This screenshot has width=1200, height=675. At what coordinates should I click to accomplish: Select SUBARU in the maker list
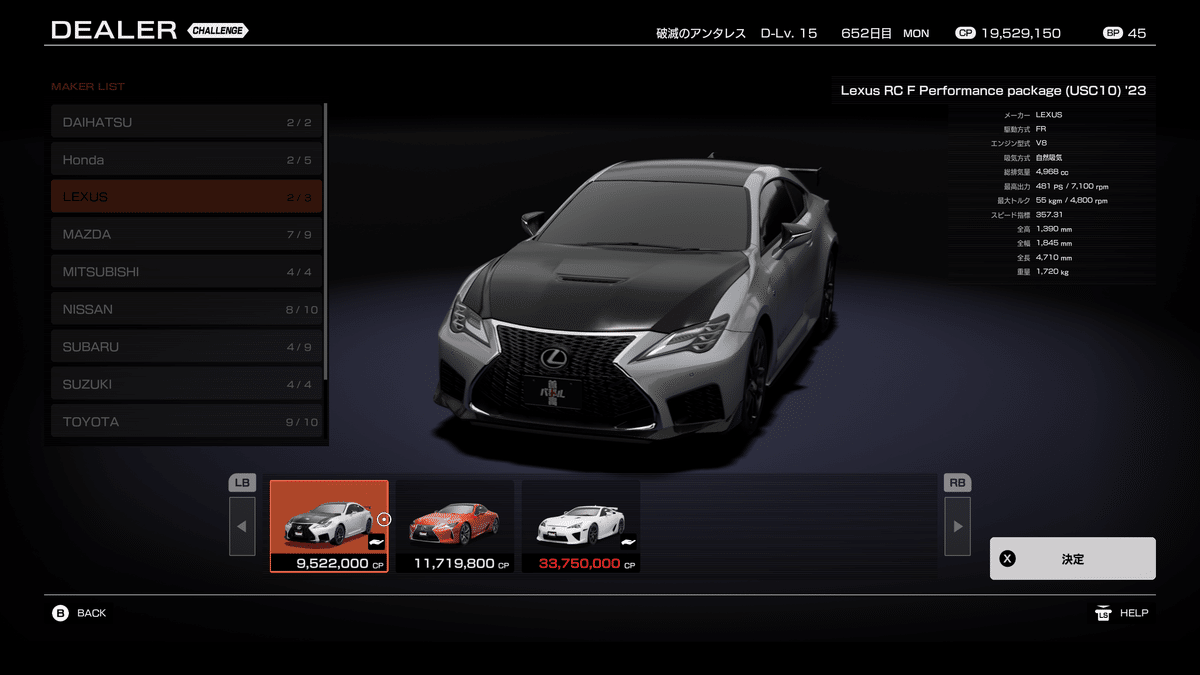[187, 347]
